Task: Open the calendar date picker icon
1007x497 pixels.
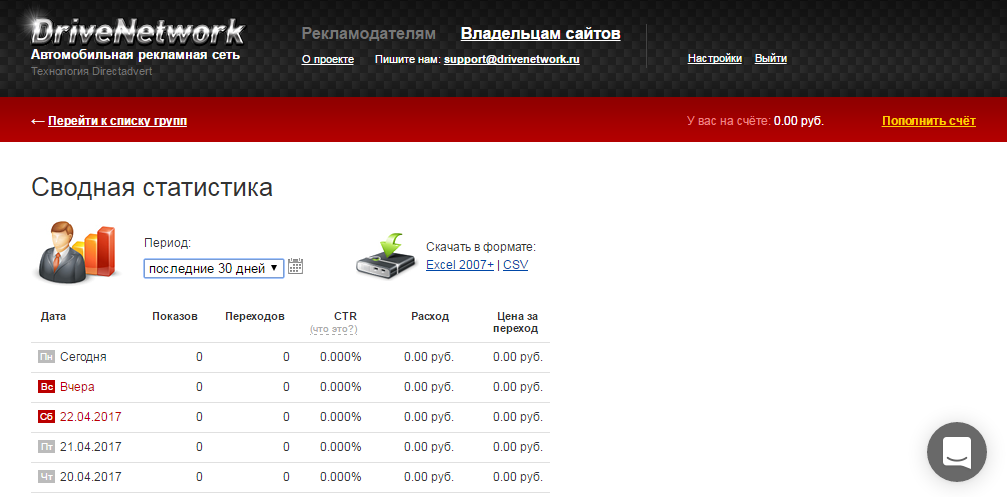Action: pyautogui.click(x=295, y=266)
